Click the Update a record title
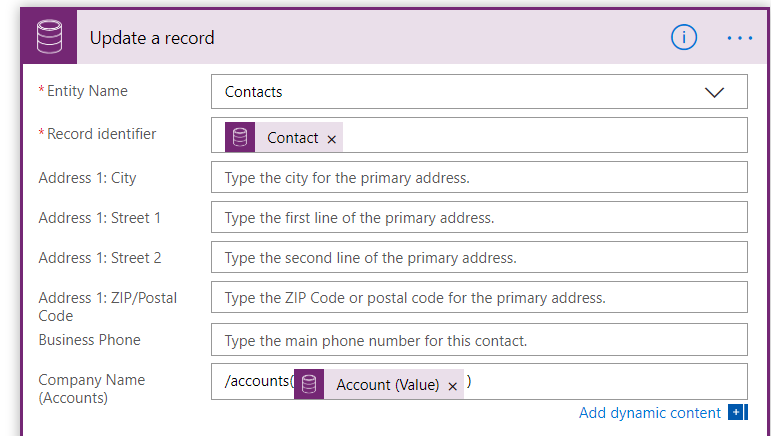771x436 pixels. click(152, 38)
